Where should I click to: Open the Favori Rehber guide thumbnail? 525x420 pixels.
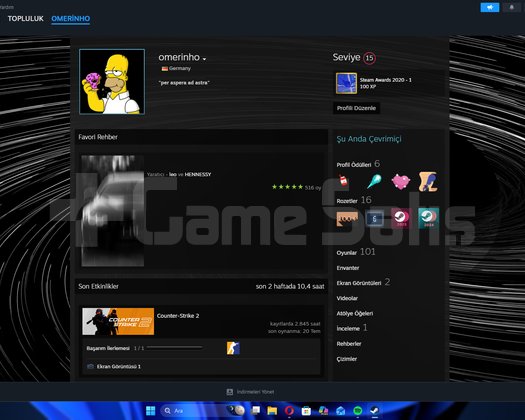point(113,210)
